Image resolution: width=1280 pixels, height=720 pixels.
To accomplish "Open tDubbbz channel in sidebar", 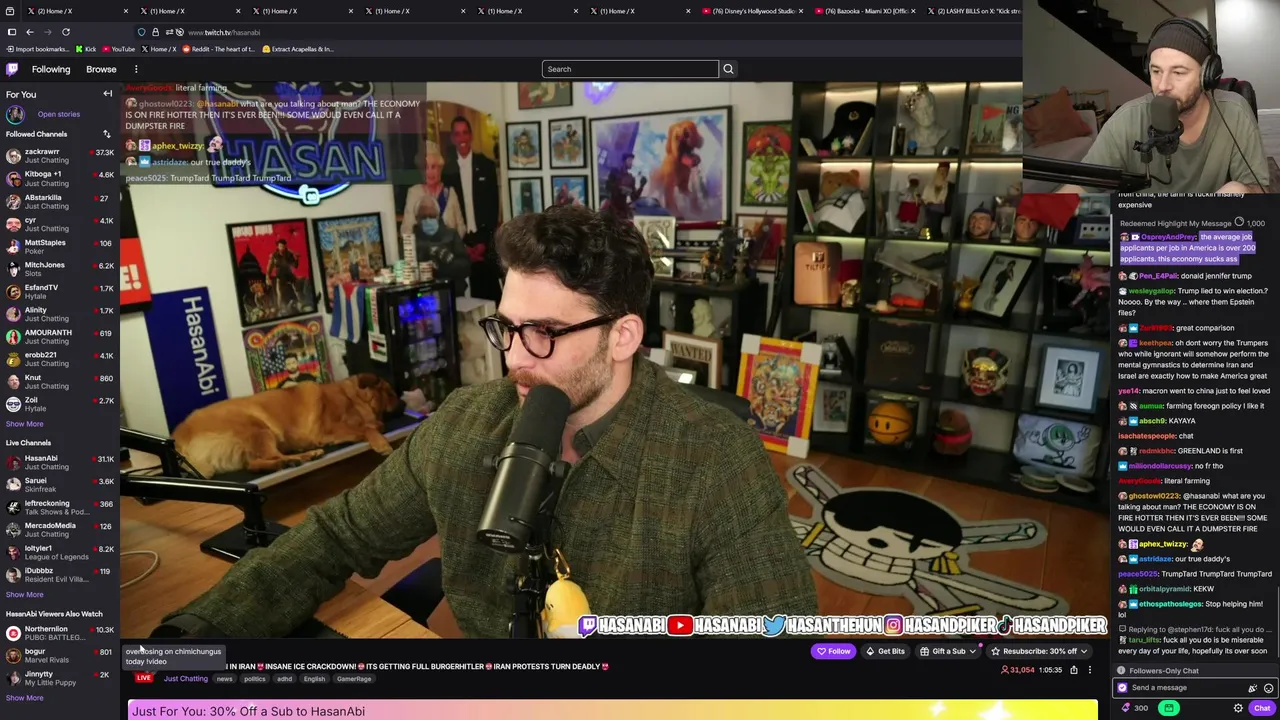I will click(x=60, y=575).
